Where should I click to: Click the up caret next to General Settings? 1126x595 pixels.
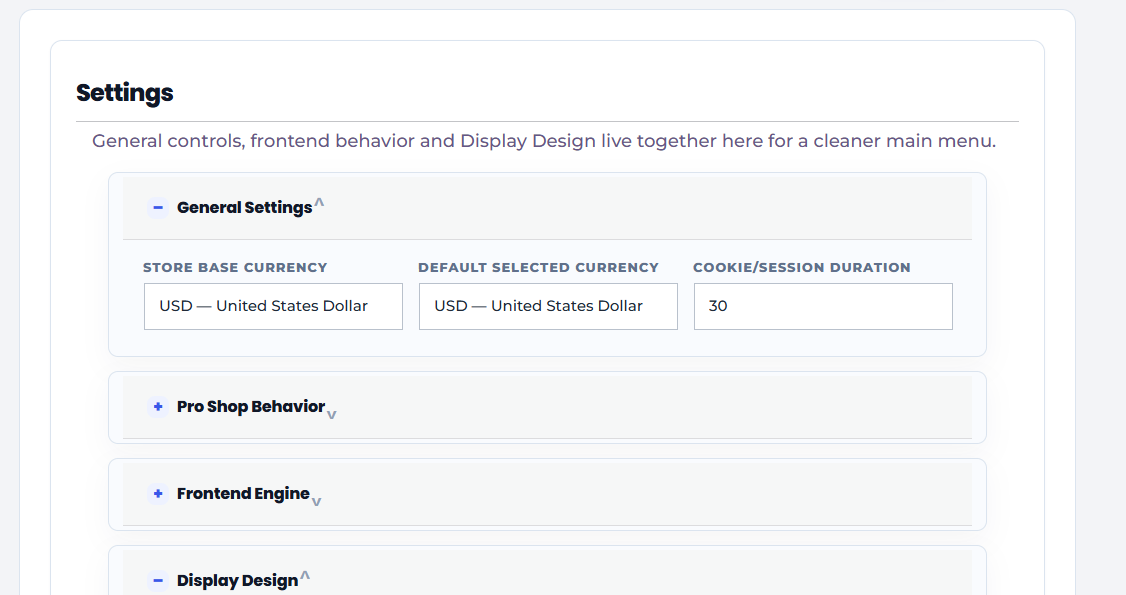click(320, 203)
